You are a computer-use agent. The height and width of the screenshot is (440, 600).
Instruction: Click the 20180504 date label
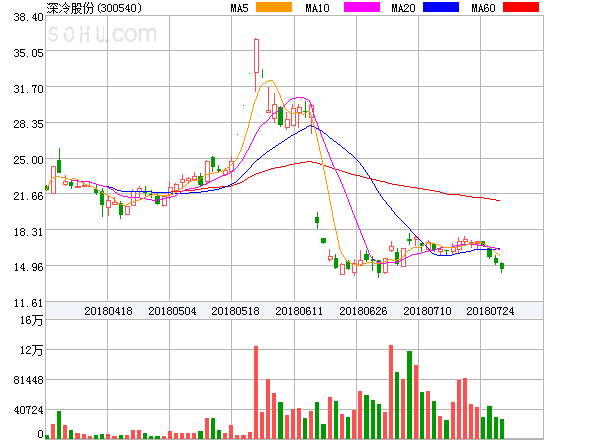pyautogui.click(x=172, y=311)
